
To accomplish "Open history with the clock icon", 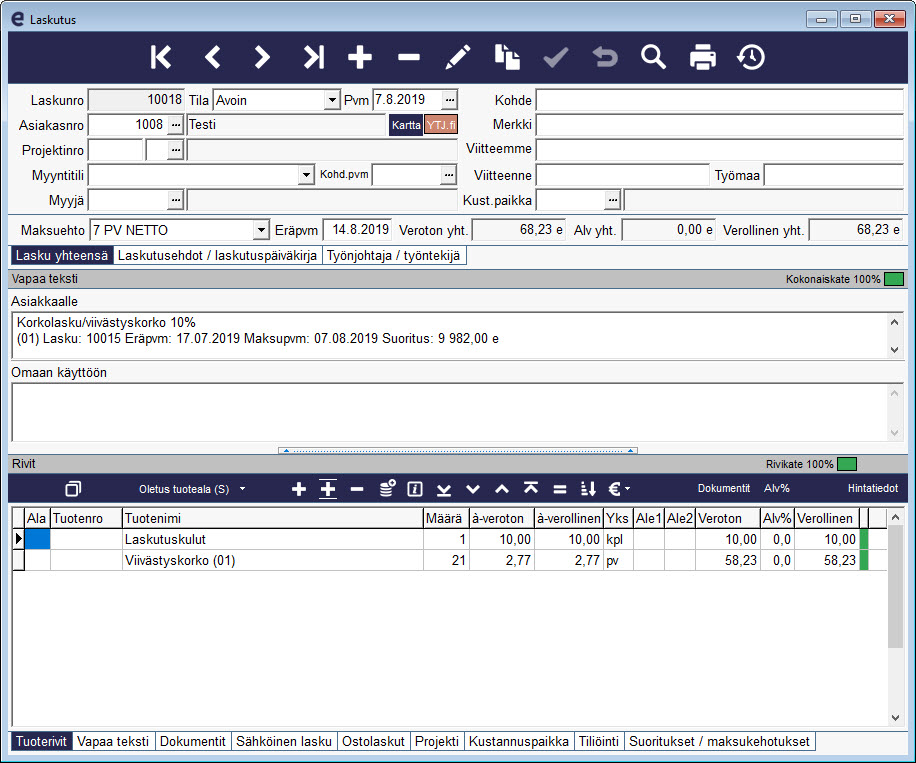I will click(751, 57).
